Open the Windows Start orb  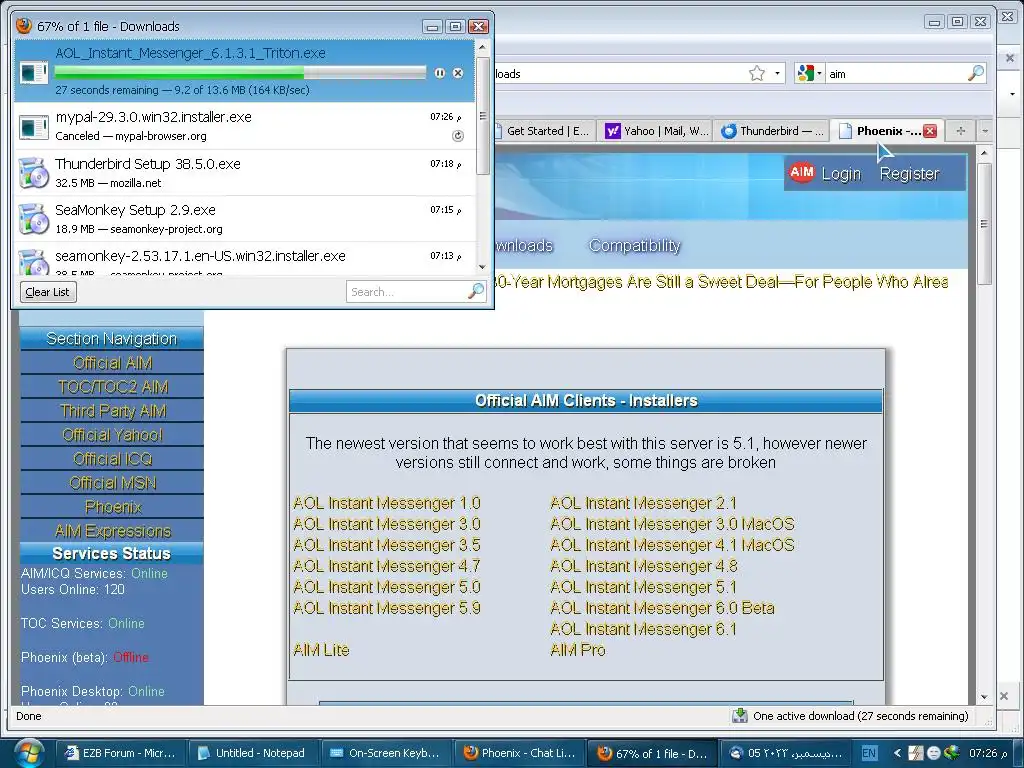pyautogui.click(x=27, y=752)
